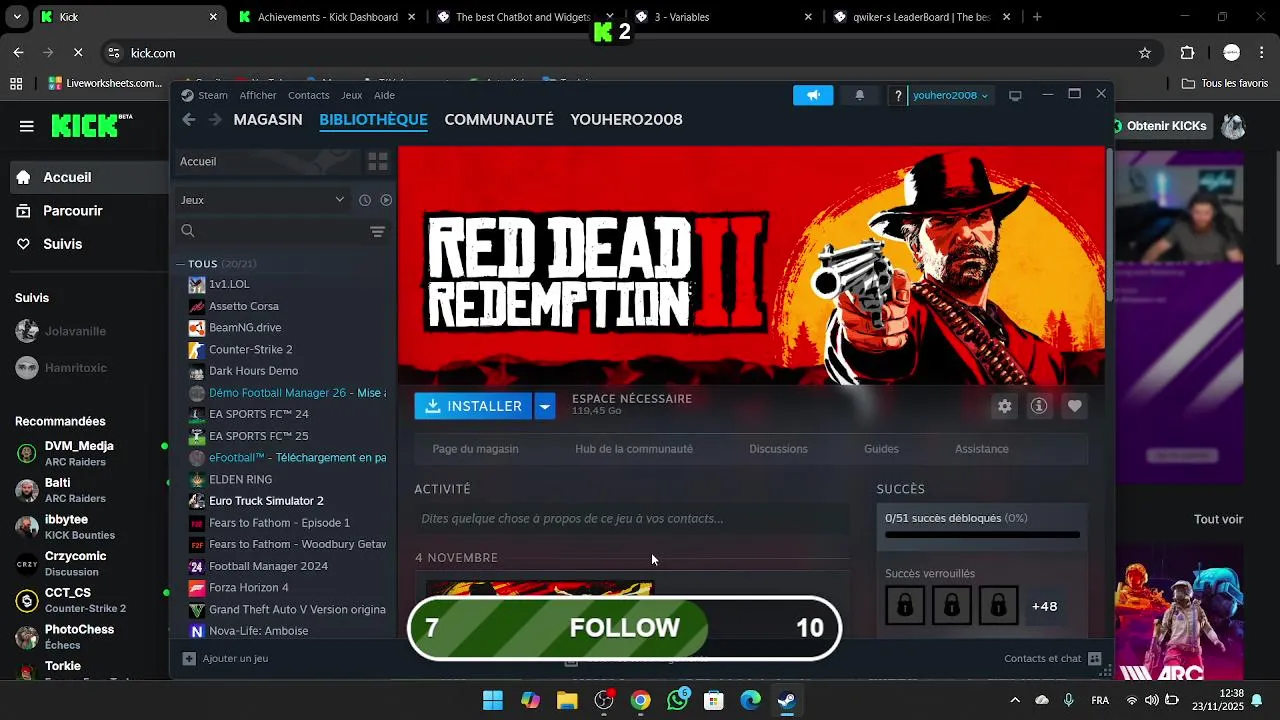Screen dimensions: 1280x720
Task: Install Red Dead Redemption II
Action: pos(474,406)
